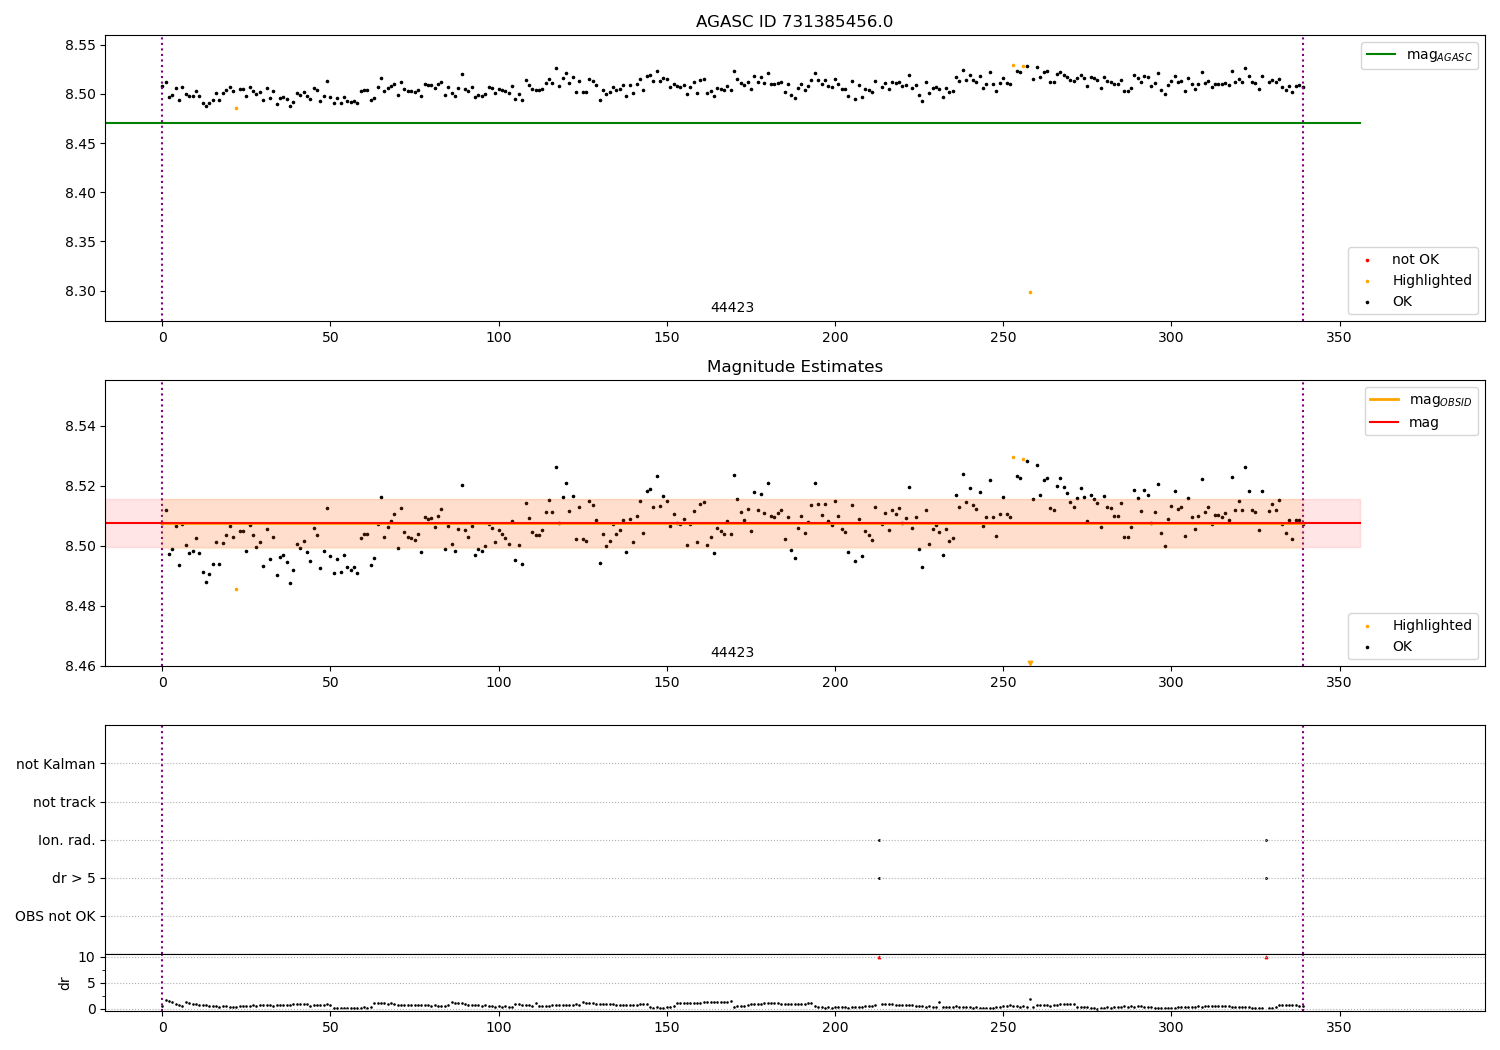Click the orange triangle marker at the bottom of the middle plot

[x=1030, y=663]
